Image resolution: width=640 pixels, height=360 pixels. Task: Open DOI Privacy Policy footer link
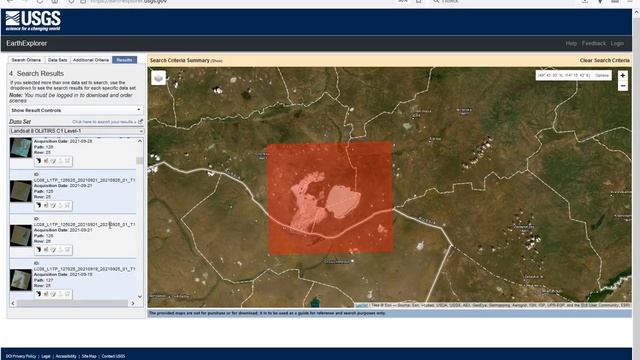pos(21,356)
